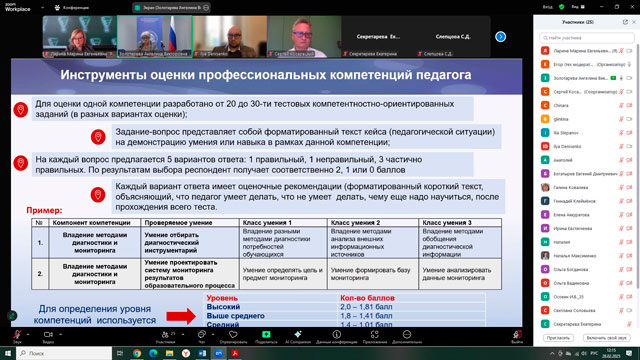Viewport: 640px width, 360px height.
Task: Open File Explorer from taskbar
Action: [x=169, y=353]
